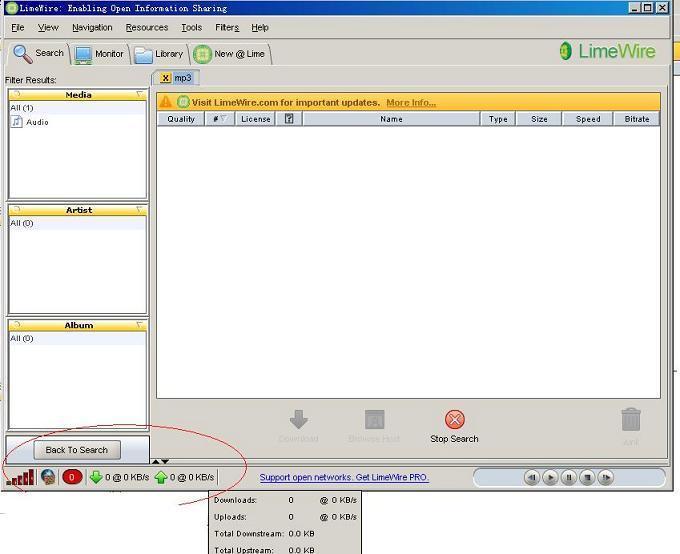Screen dimensions: 680x554
Task: Select All (0) in Artist filter
Action: (x=78, y=223)
